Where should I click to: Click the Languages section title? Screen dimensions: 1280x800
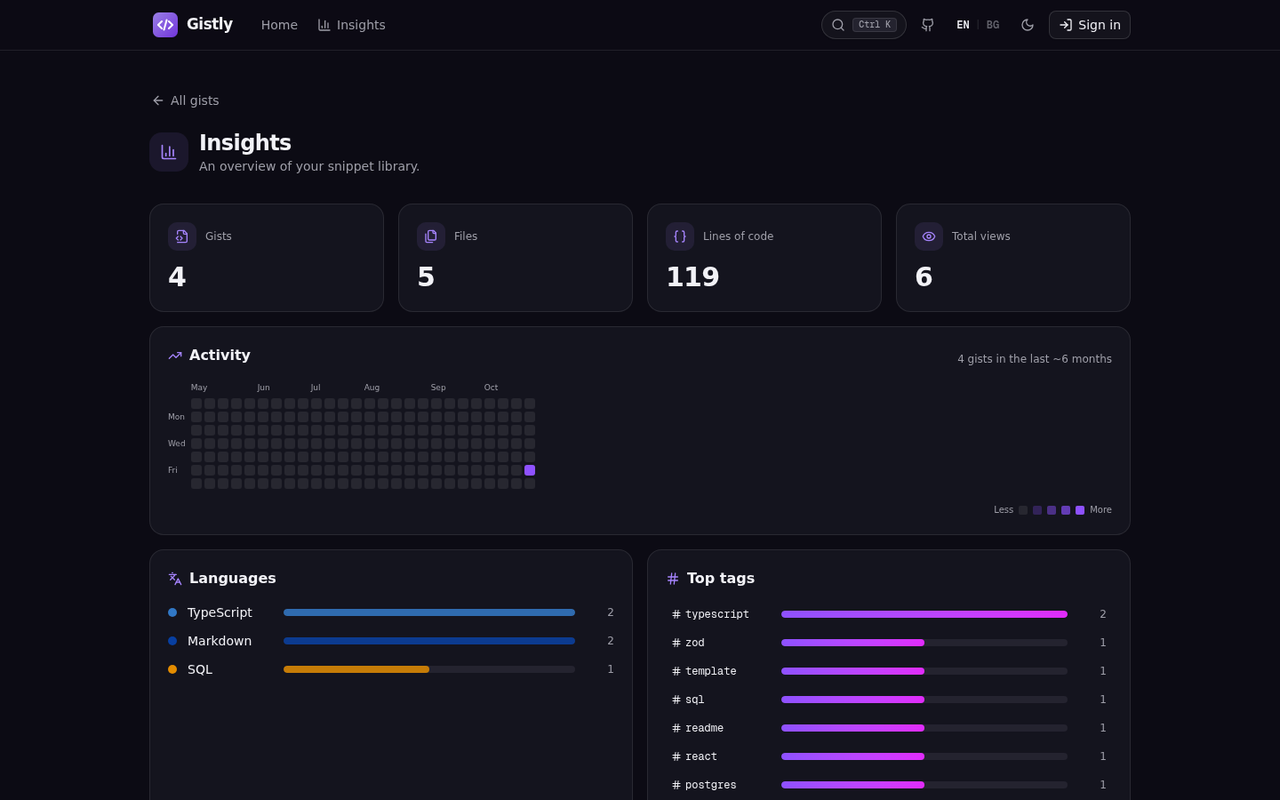pos(232,578)
